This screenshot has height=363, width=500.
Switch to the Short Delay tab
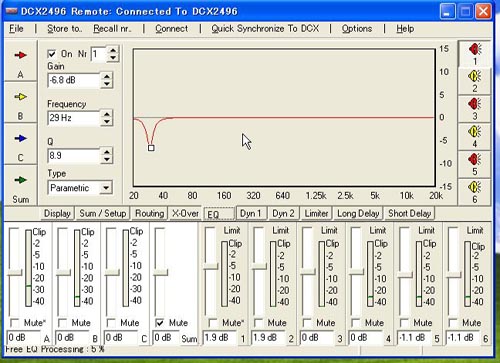(x=410, y=213)
